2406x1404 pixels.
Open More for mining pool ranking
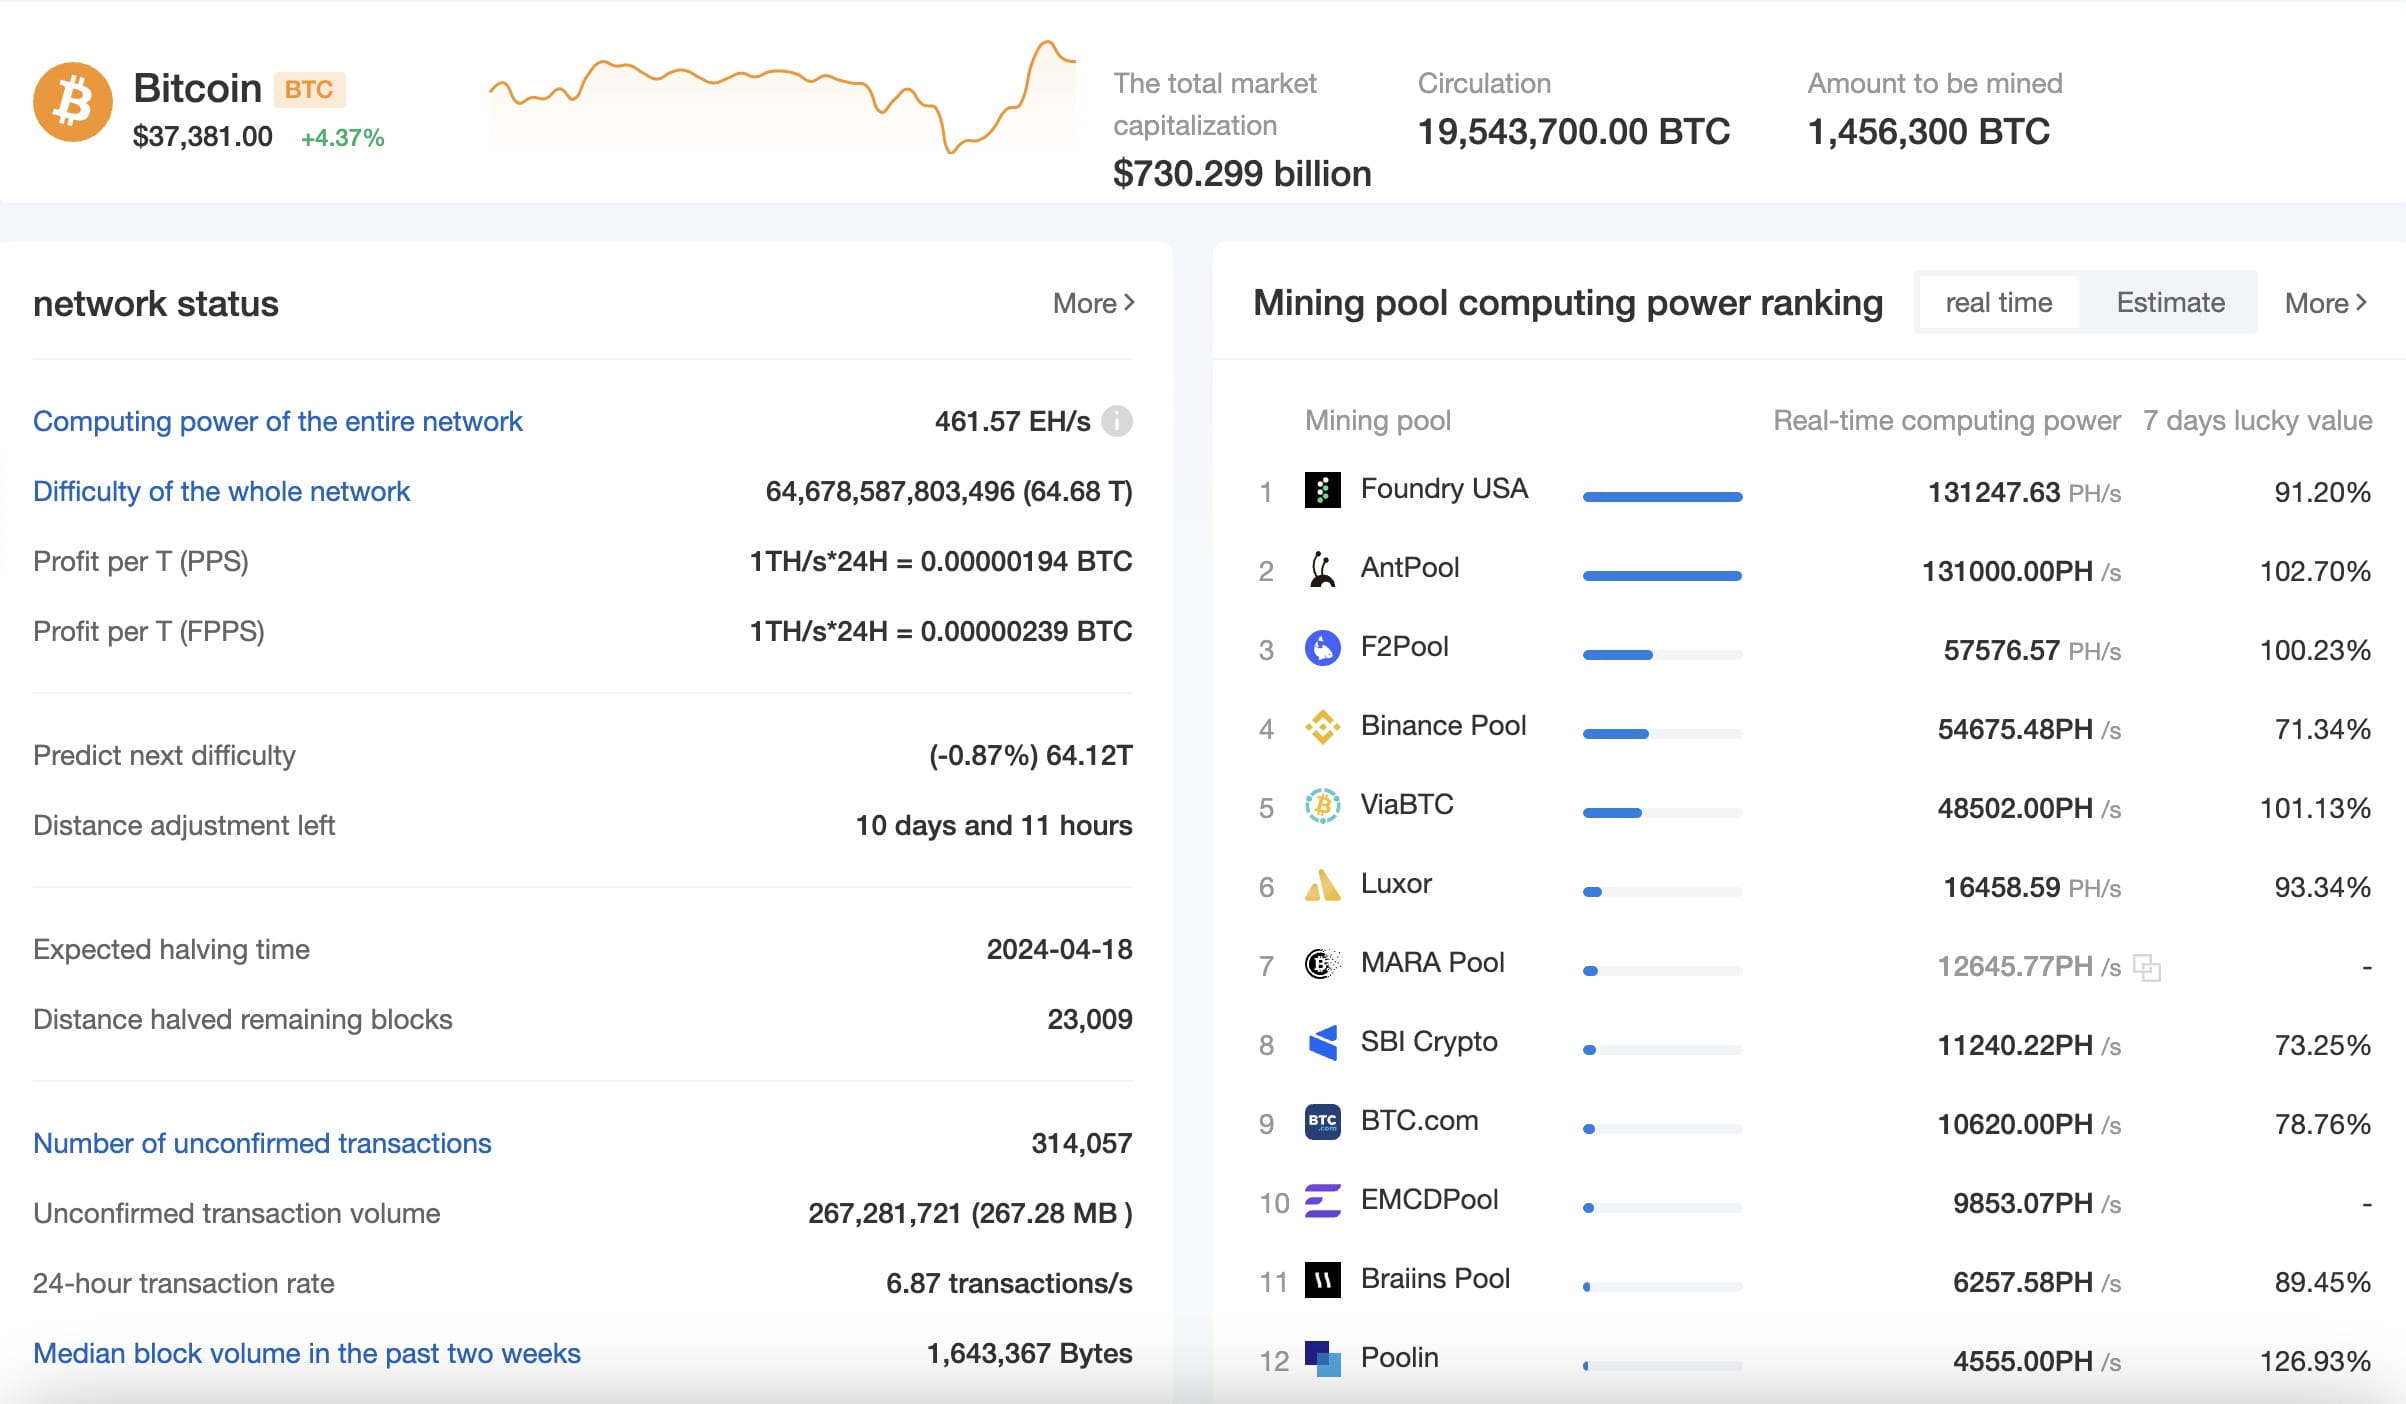click(2325, 303)
